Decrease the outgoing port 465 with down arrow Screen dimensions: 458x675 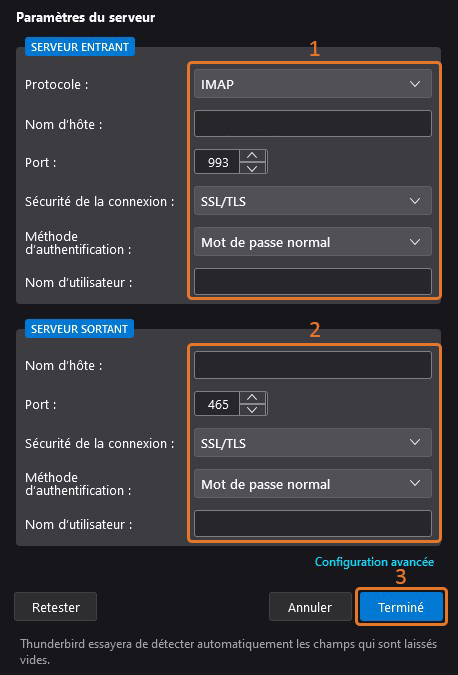click(x=253, y=409)
